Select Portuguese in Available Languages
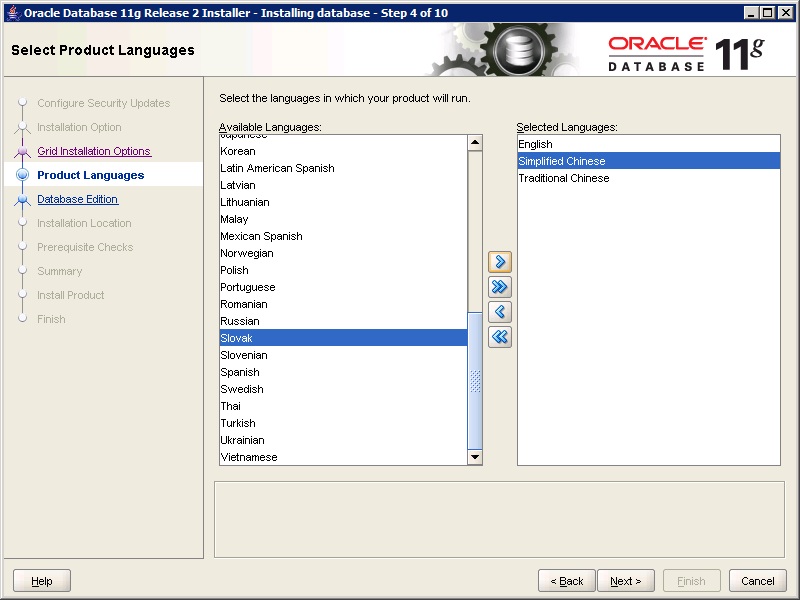 click(x=343, y=287)
